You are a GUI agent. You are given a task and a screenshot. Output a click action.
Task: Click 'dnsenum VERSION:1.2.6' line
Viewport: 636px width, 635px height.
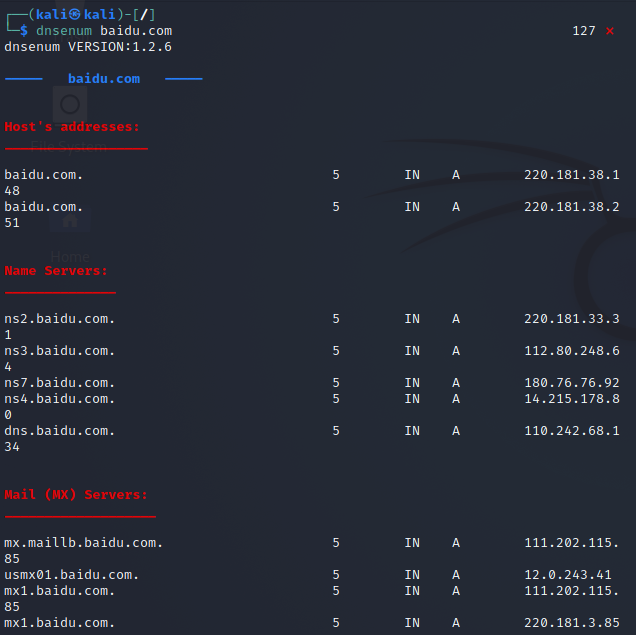pos(88,47)
